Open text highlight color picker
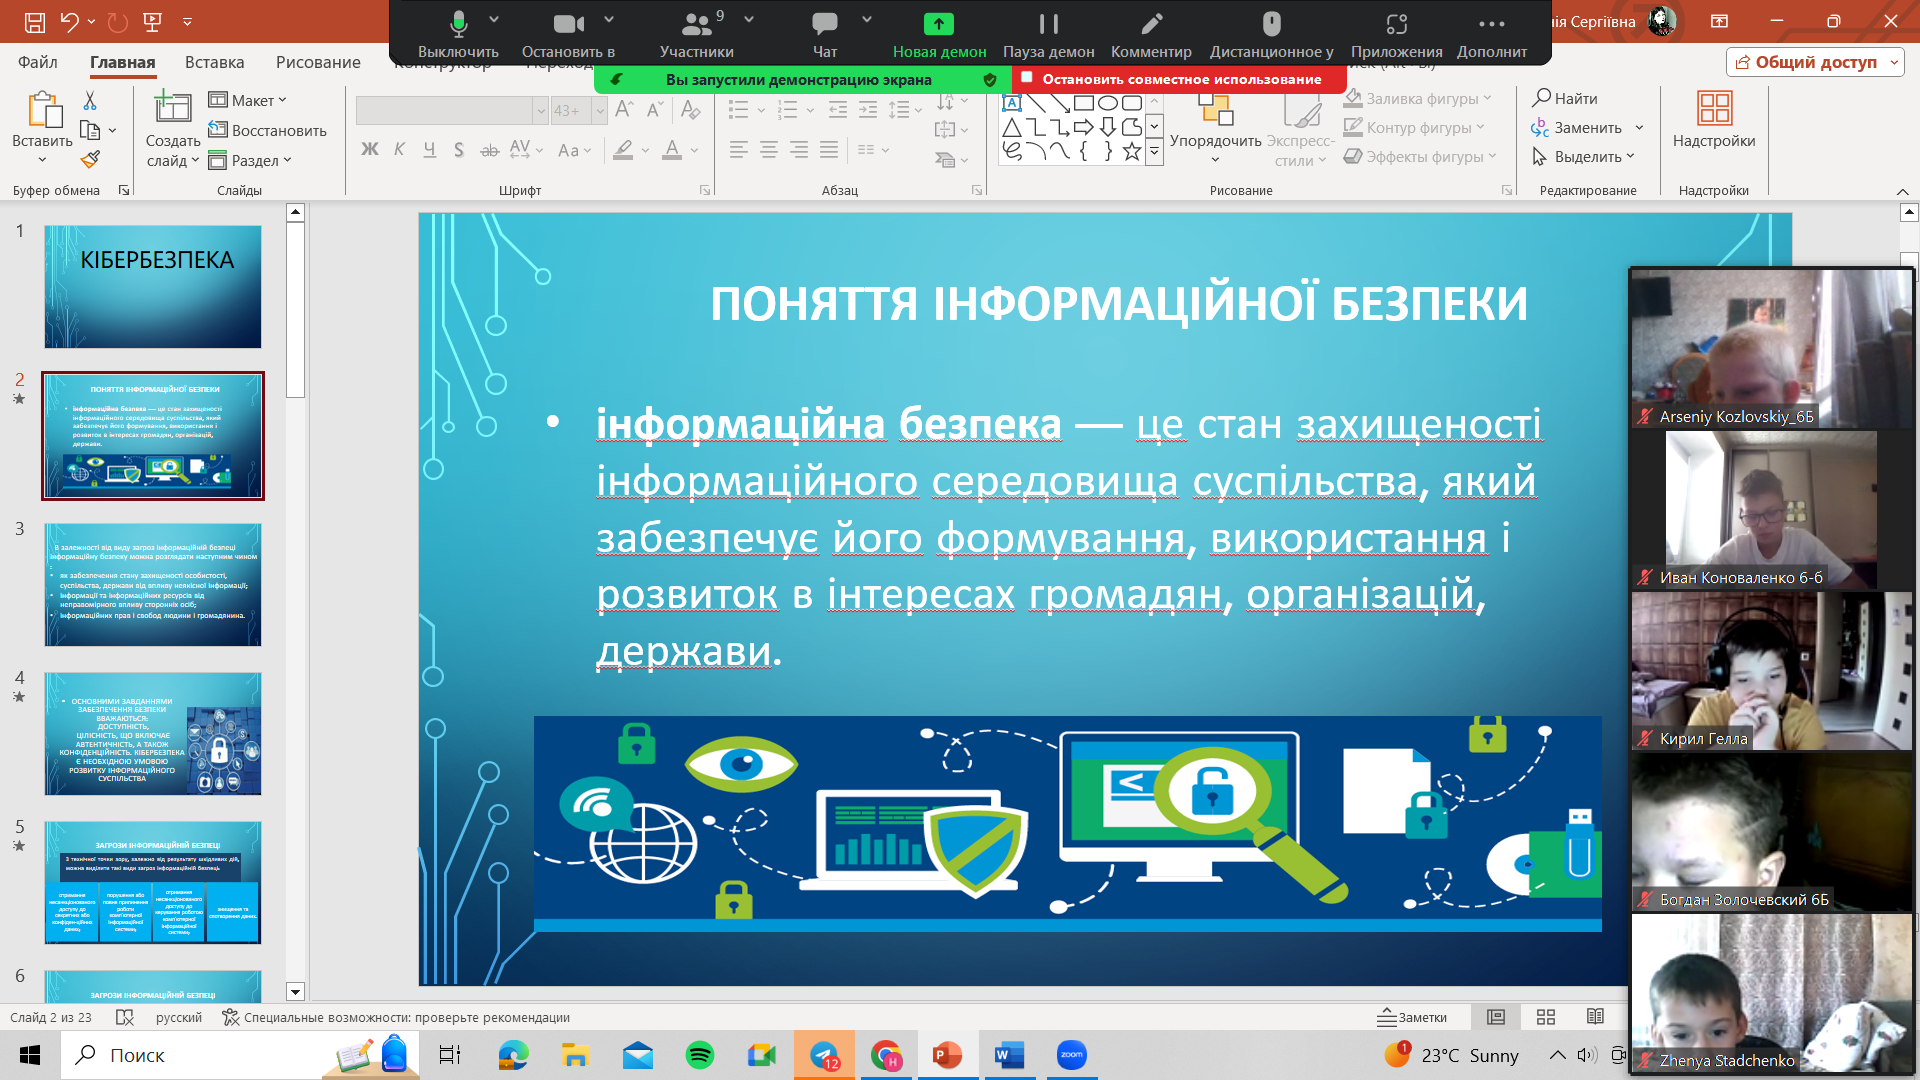The width and height of the screenshot is (1920, 1080). (x=623, y=150)
